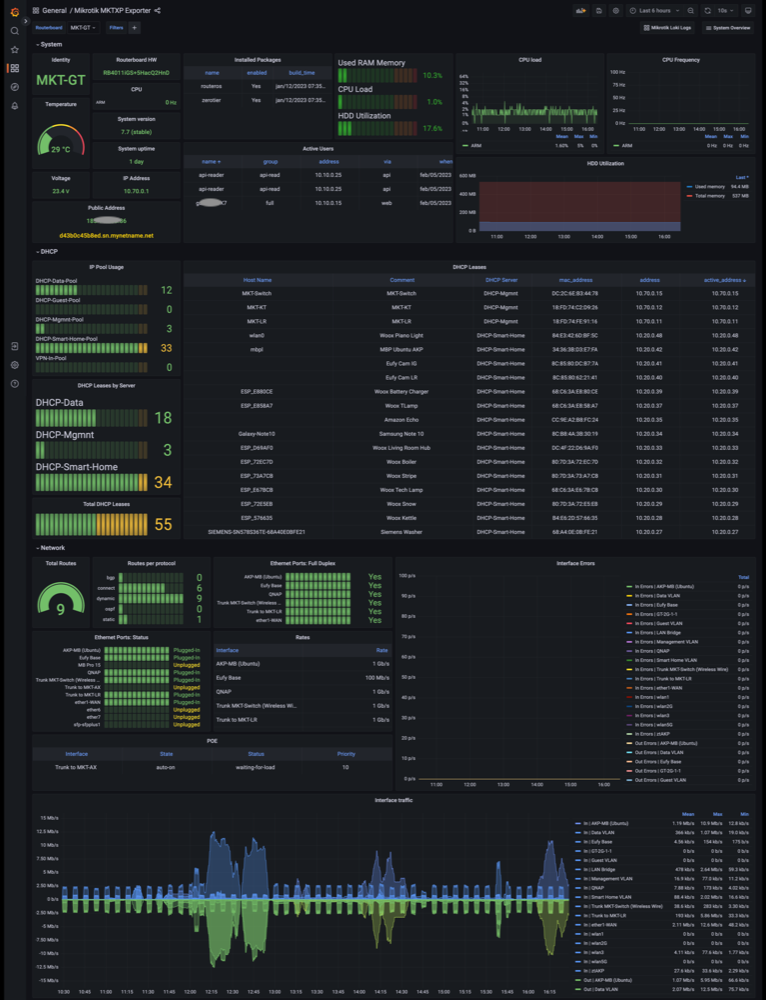
Task: Add a filter with the plus button
Action: tap(134, 28)
